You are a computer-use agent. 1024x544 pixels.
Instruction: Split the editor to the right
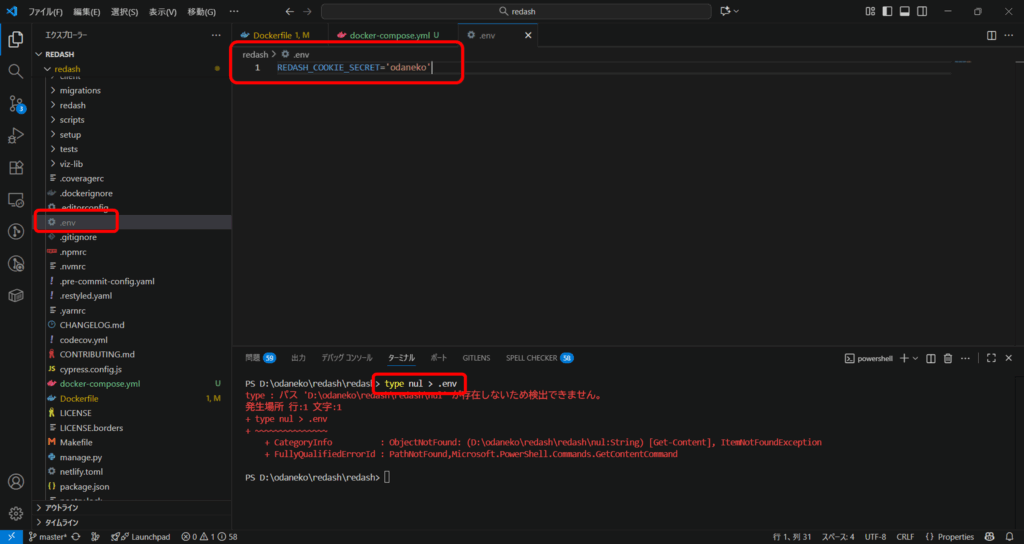pos(992,35)
